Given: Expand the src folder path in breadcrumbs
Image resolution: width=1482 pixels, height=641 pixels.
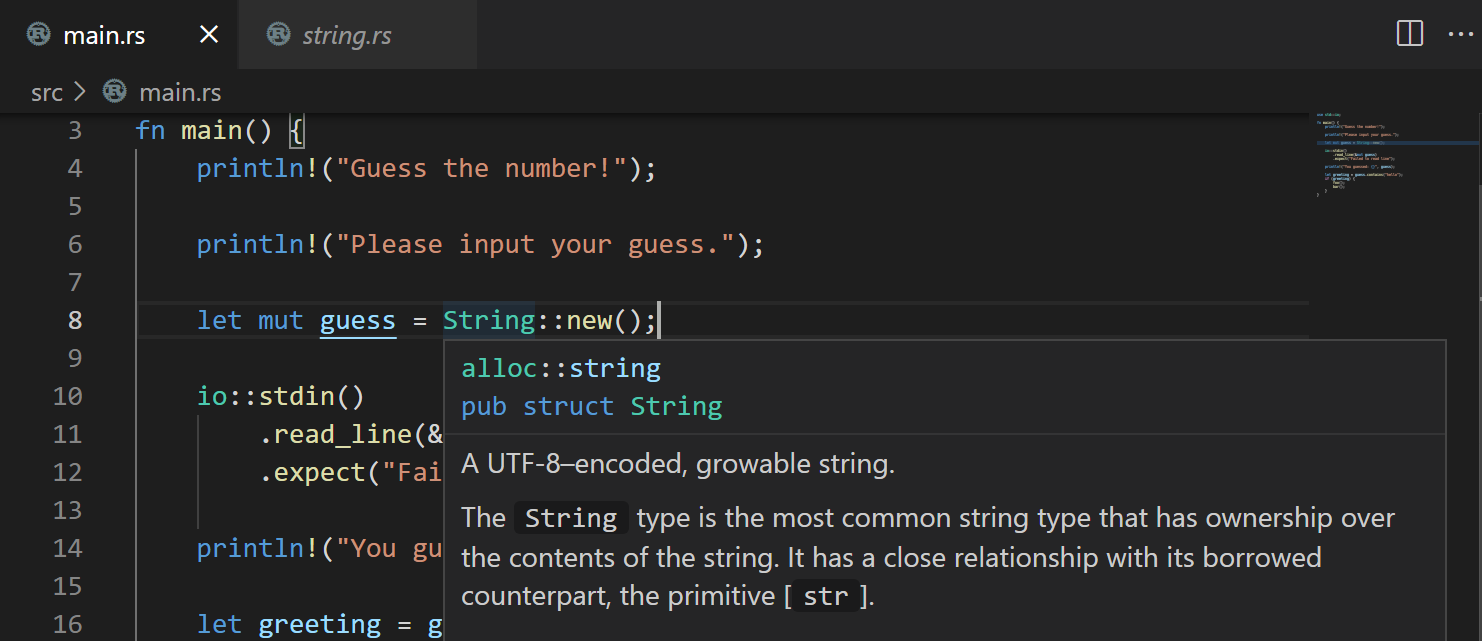Looking at the screenshot, I should [x=46, y=92].
